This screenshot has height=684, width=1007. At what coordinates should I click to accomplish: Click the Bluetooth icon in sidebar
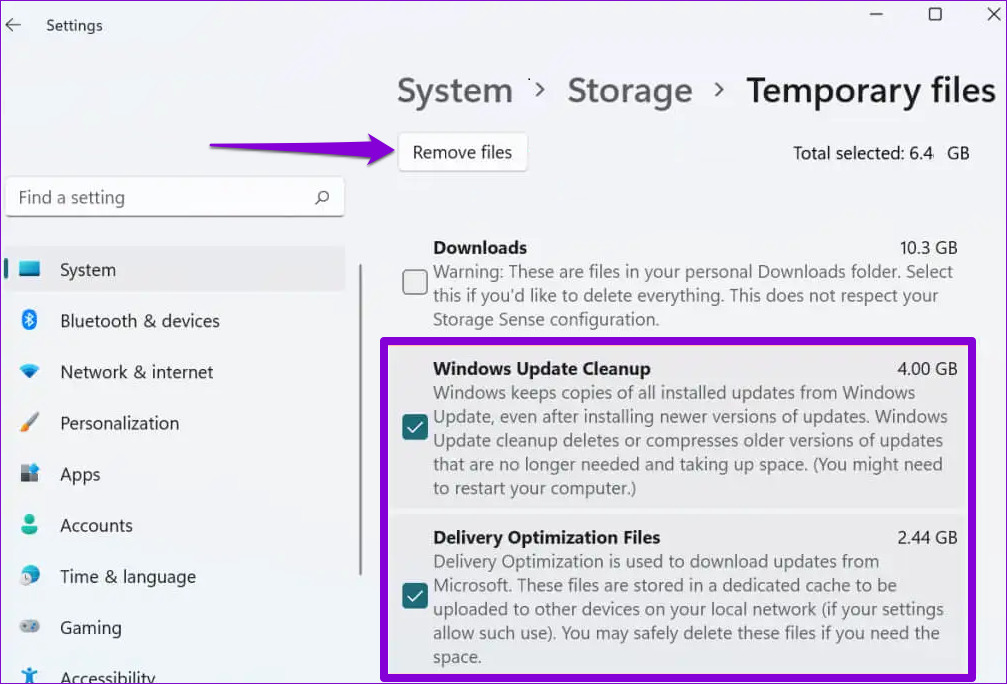click(x=30, y=321)
